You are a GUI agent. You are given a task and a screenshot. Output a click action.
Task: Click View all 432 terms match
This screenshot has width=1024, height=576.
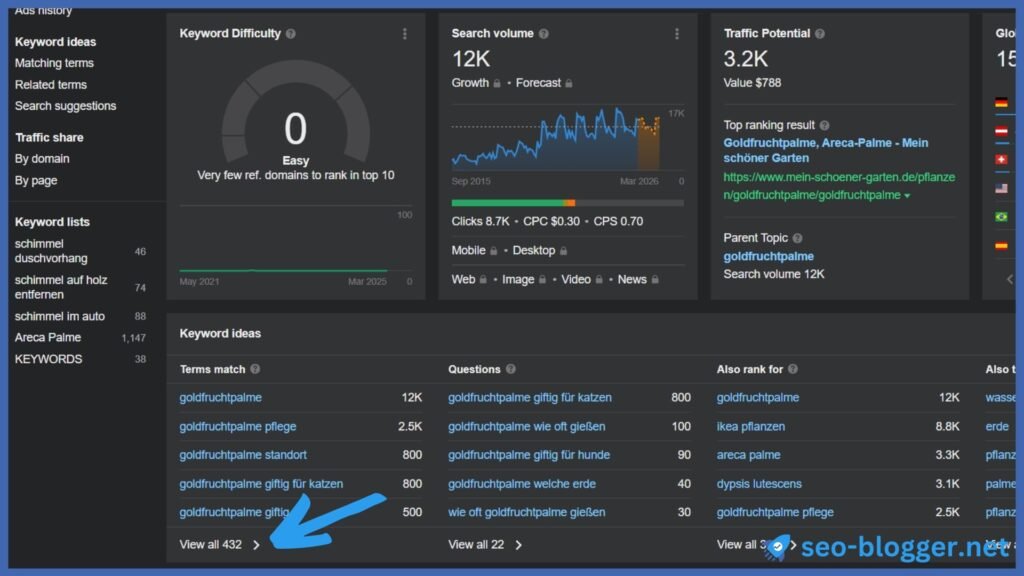point(210,545)
